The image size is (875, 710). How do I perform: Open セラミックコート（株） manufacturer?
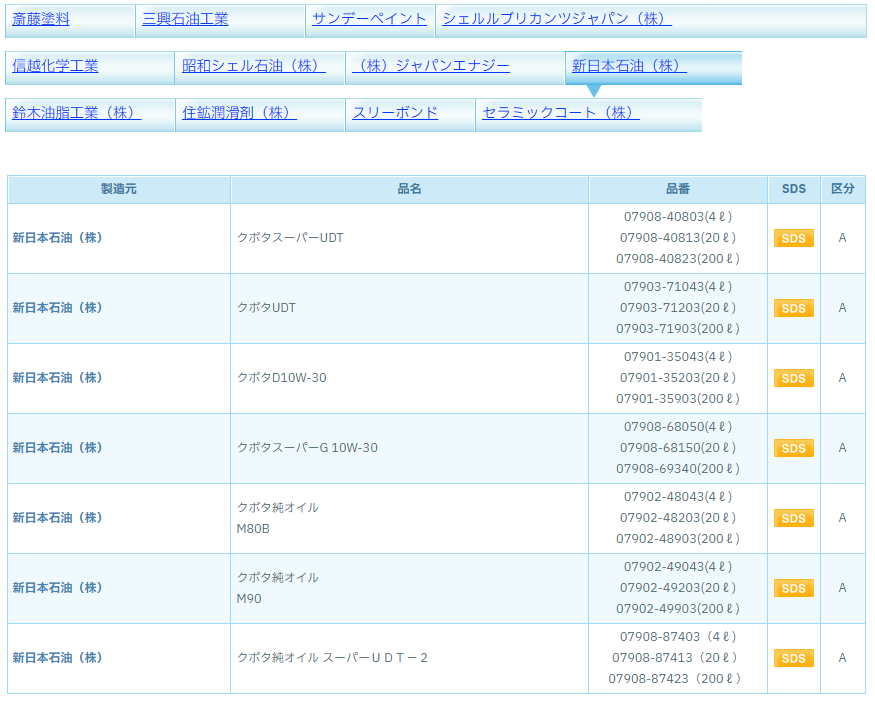tap(561, 113)
